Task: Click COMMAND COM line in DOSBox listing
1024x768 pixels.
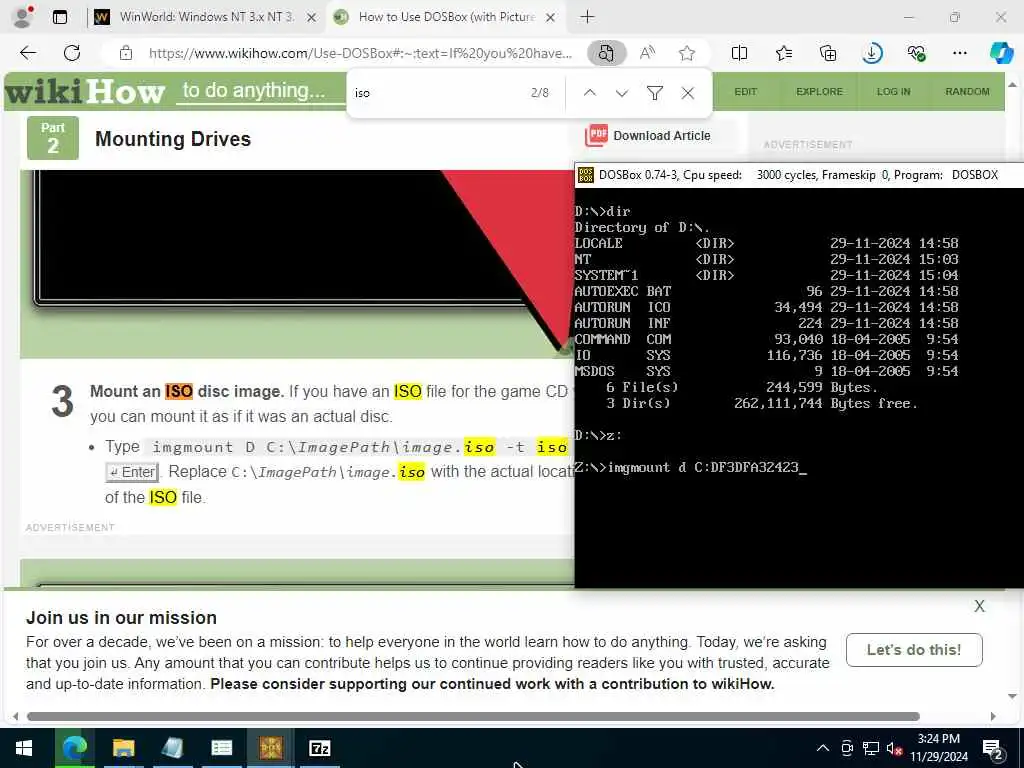Action: coord(766,340)
